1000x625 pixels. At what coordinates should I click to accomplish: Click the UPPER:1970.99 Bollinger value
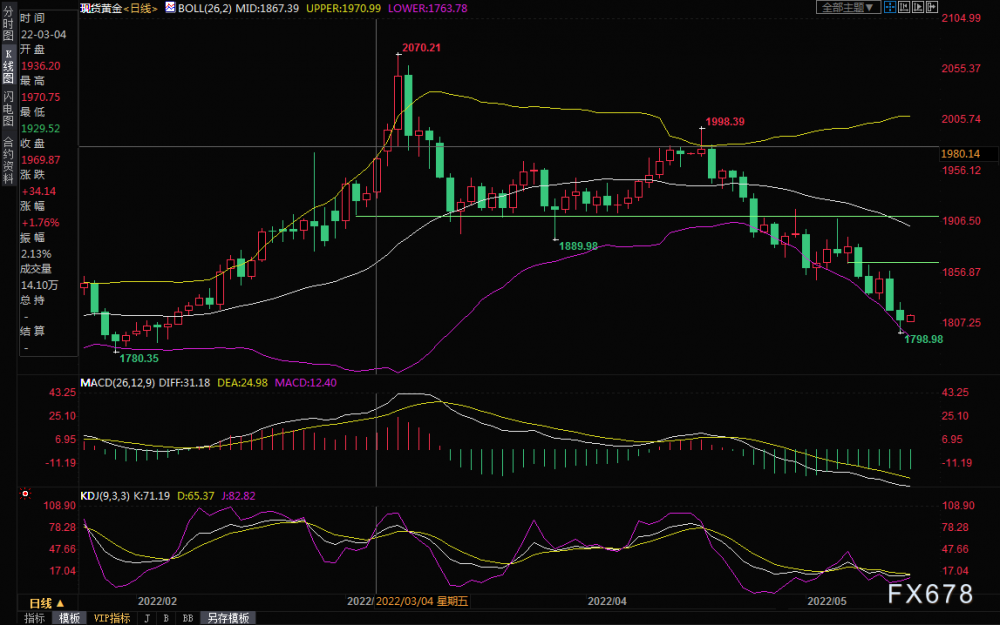tap(344, 8)
